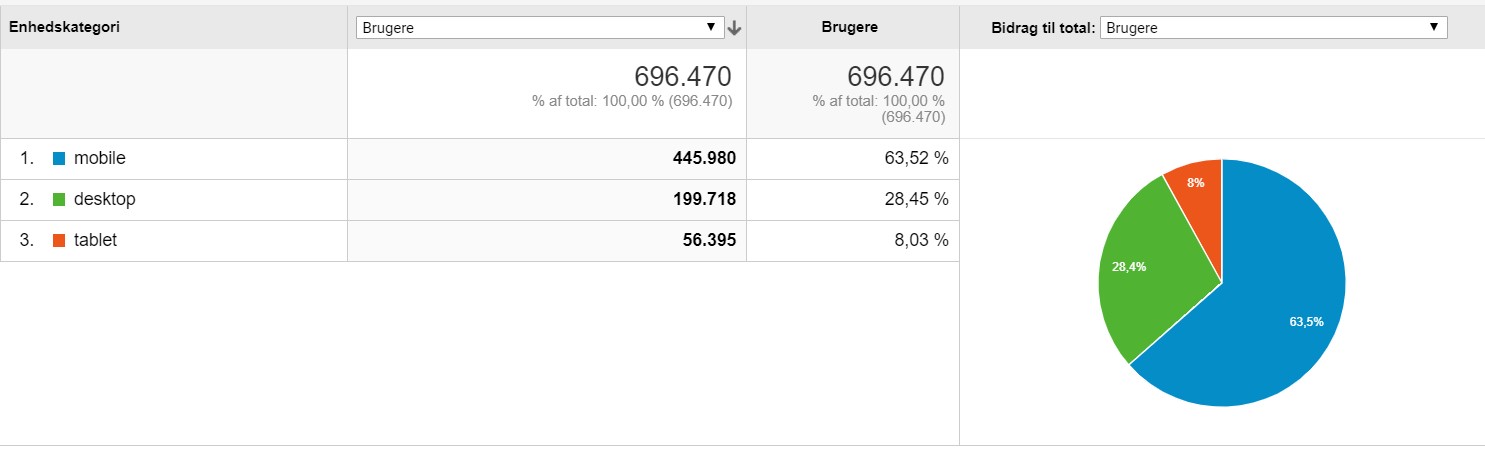Click the blue mobile color square
The height and width of the screenshot is (449, 1485).
(59, 158)
